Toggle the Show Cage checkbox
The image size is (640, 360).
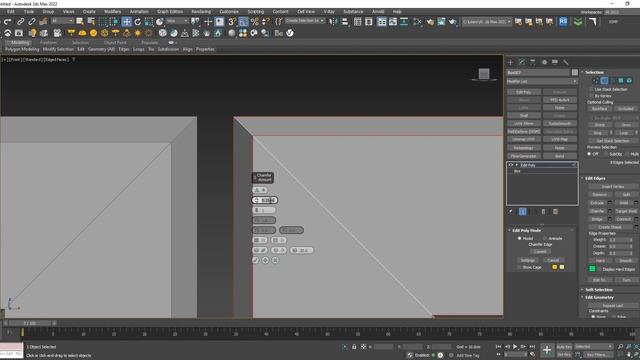pyautogui.click(x=519, y=267)
